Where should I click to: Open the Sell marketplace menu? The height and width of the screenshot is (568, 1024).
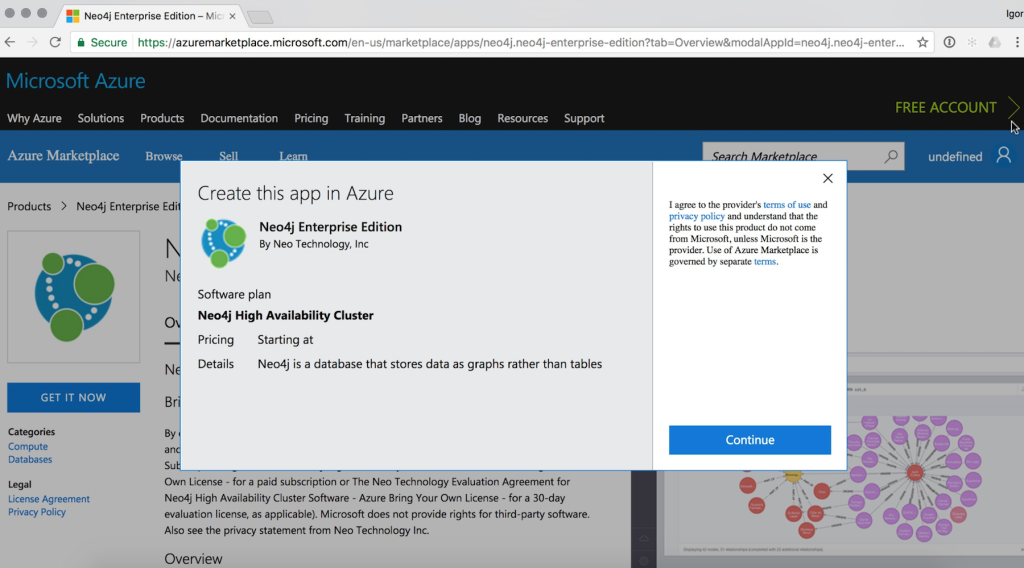(x=229, y=156)
